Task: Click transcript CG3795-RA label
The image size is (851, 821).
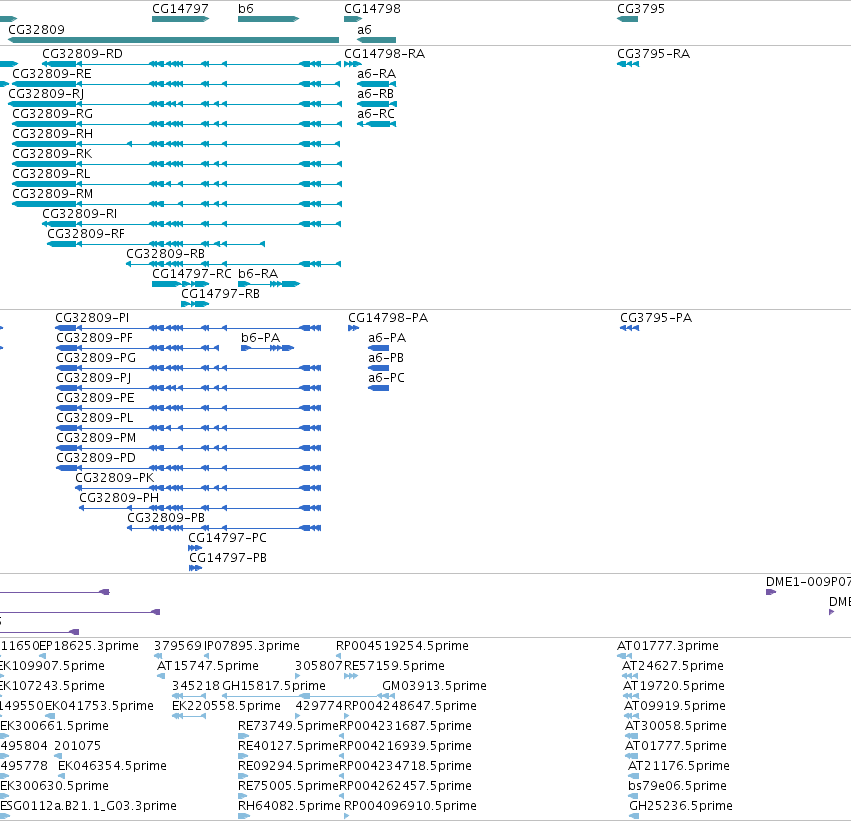Action: (653, 54)
